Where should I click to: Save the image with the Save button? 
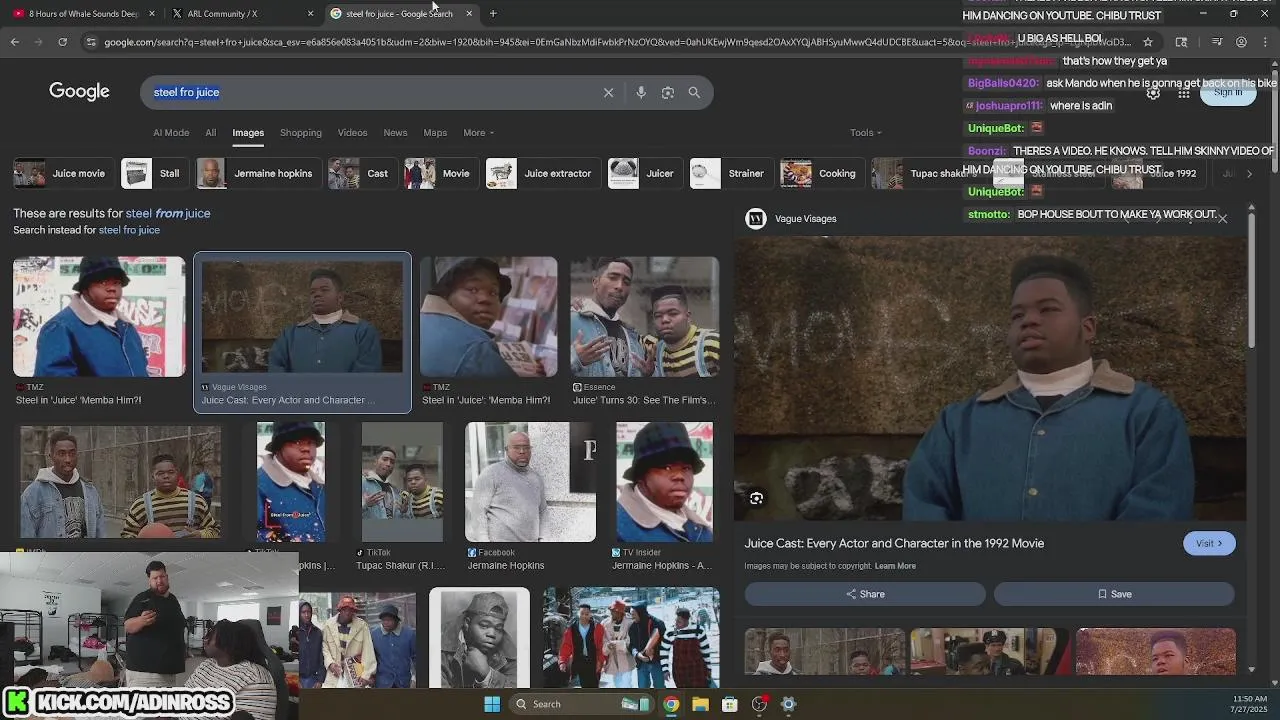(x=1114, y=594)
